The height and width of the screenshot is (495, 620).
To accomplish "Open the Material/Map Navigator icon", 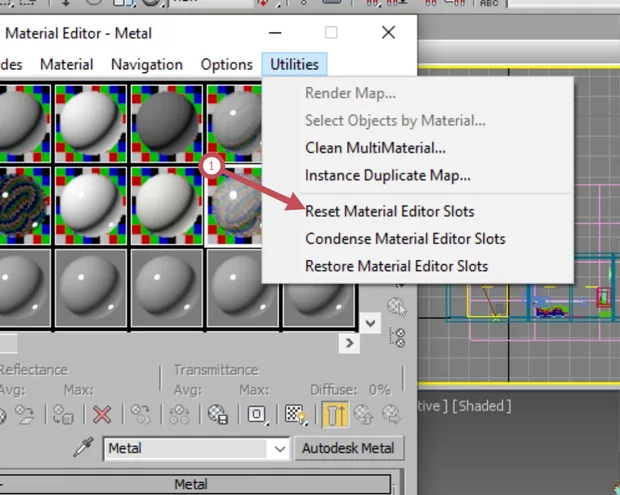I will 397,335.
